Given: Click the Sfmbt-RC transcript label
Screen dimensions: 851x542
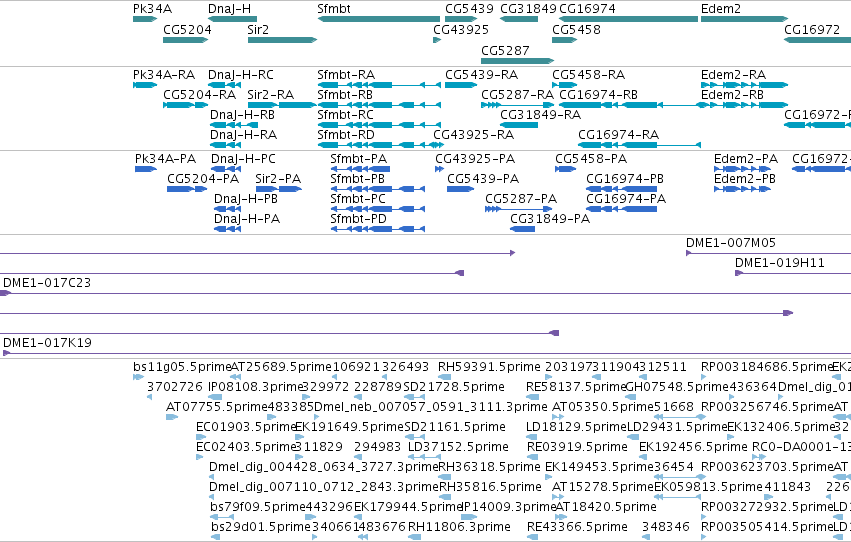Looking at the screenshot, I should point(345,114).
